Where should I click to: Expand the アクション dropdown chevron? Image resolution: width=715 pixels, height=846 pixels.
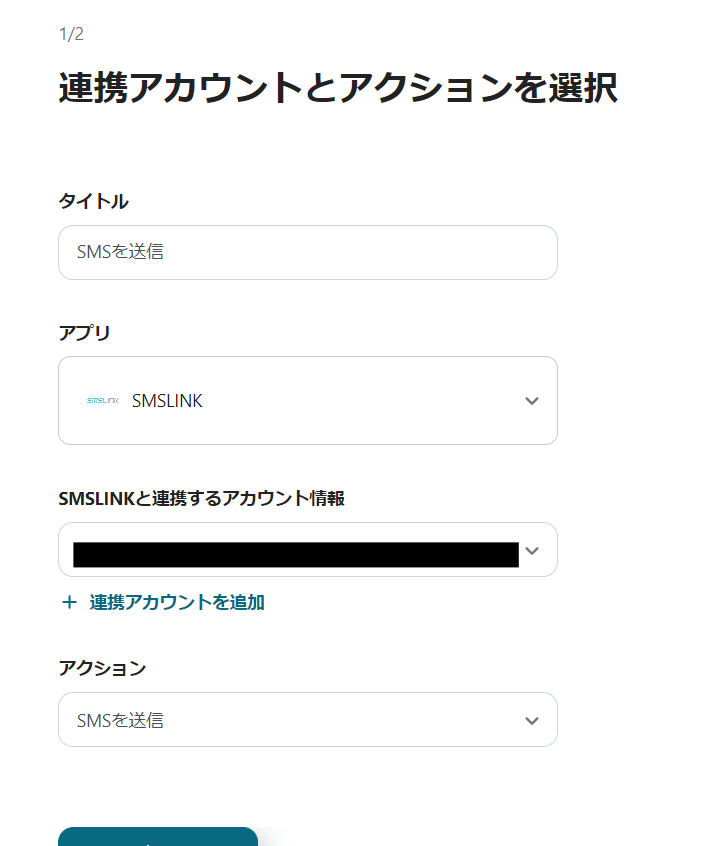click(531, 720)
